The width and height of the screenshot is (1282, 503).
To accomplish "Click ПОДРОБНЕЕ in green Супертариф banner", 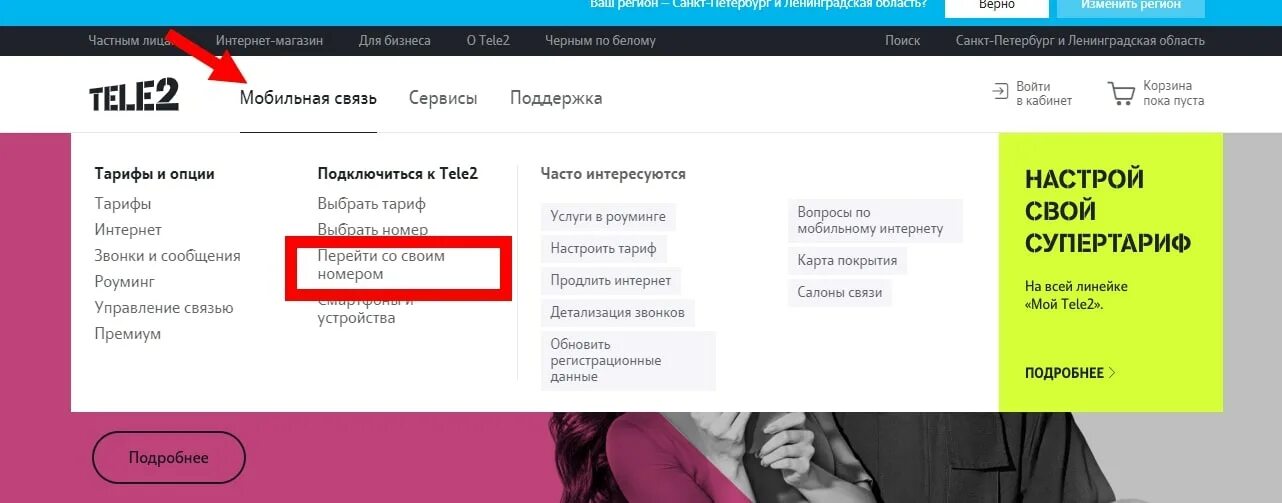I will [1070, 372].
